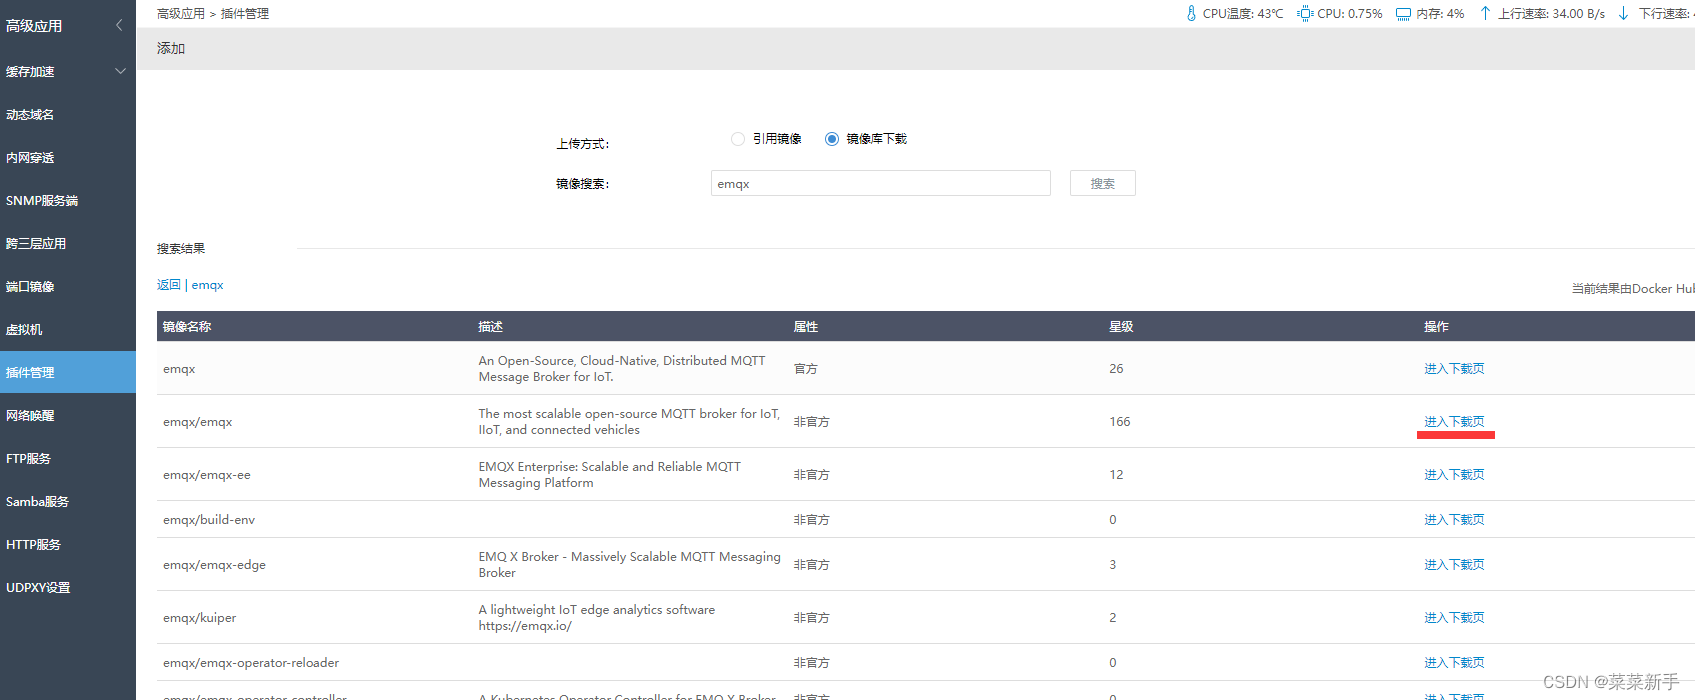Click the emqx/emqx-edge image name cell
The width and height of the screenshot is (1695, 700).
[x=214, y=565]
